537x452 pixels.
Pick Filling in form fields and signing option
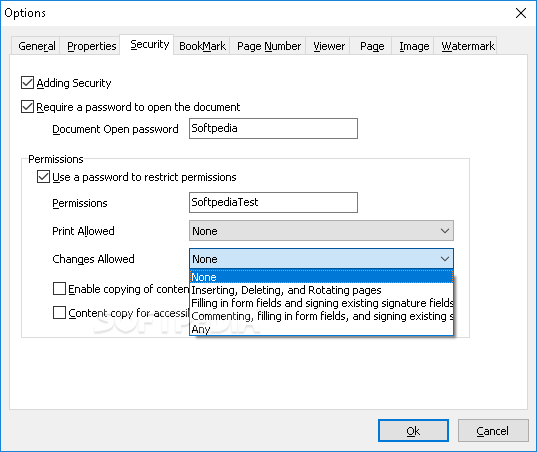[x=321, y=303]
